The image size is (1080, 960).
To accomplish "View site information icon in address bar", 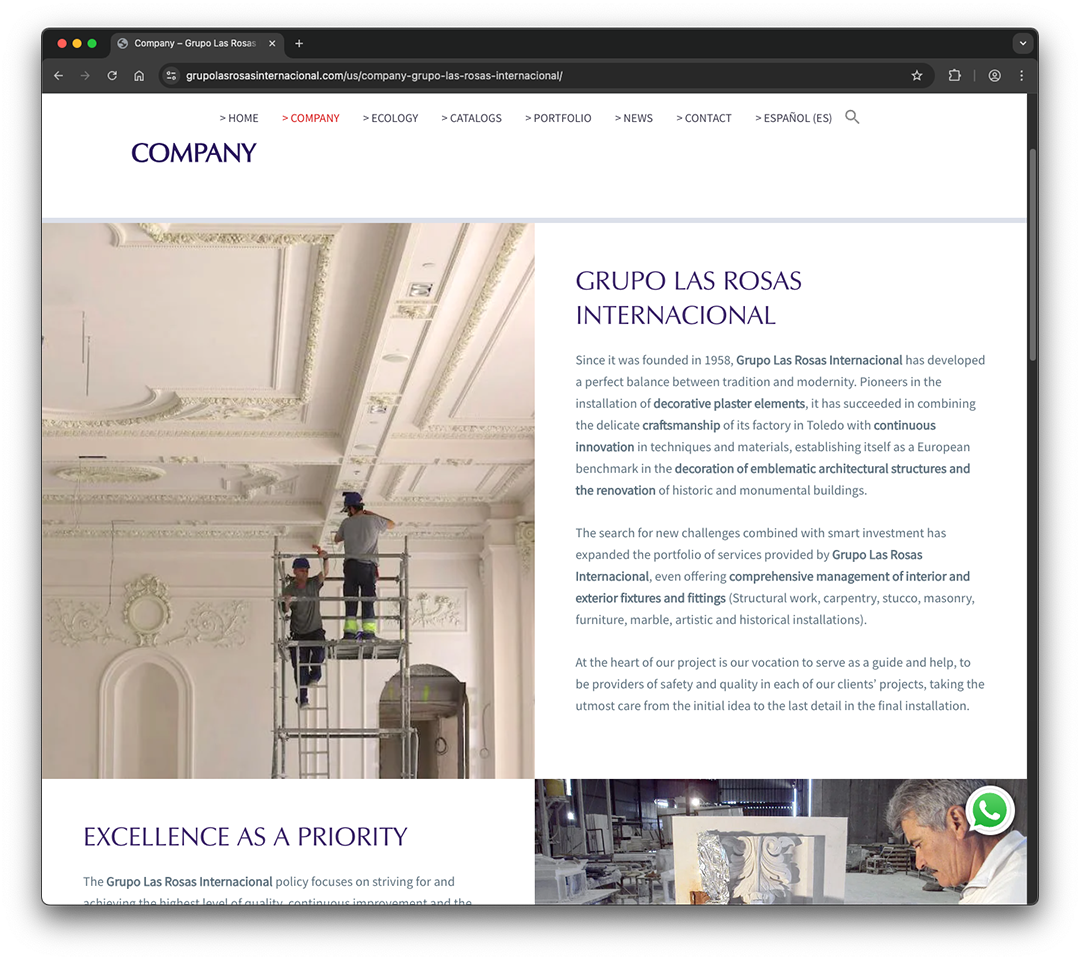I will click(x=172, y=76).
